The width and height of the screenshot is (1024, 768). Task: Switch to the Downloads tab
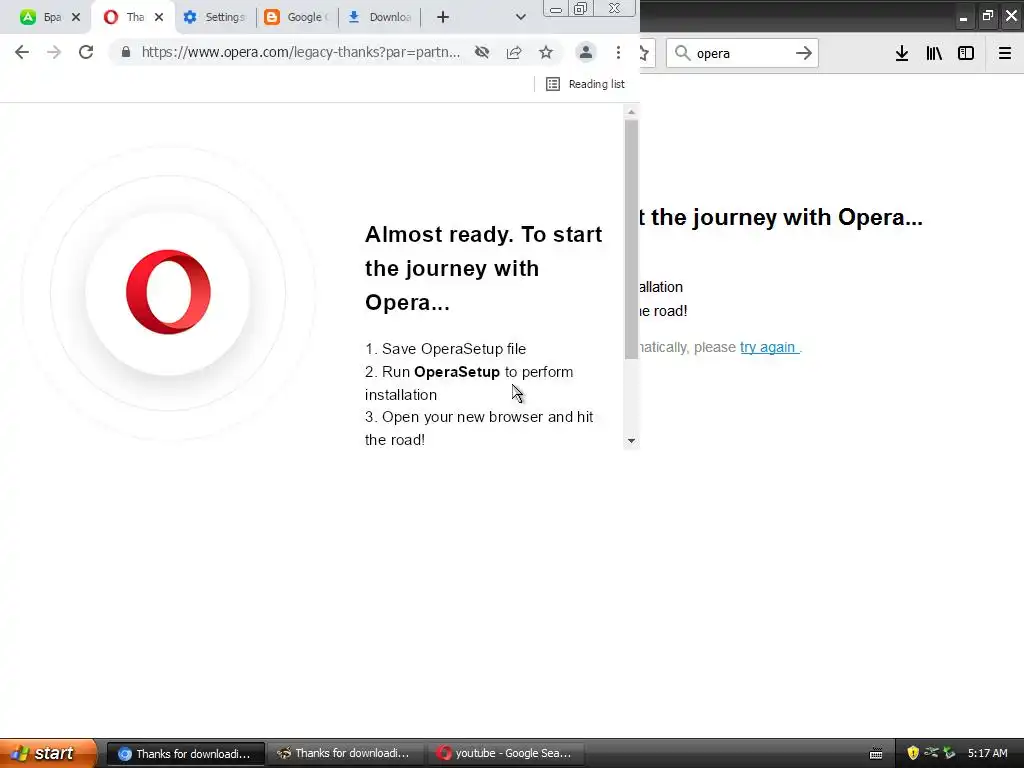(379, 18)
